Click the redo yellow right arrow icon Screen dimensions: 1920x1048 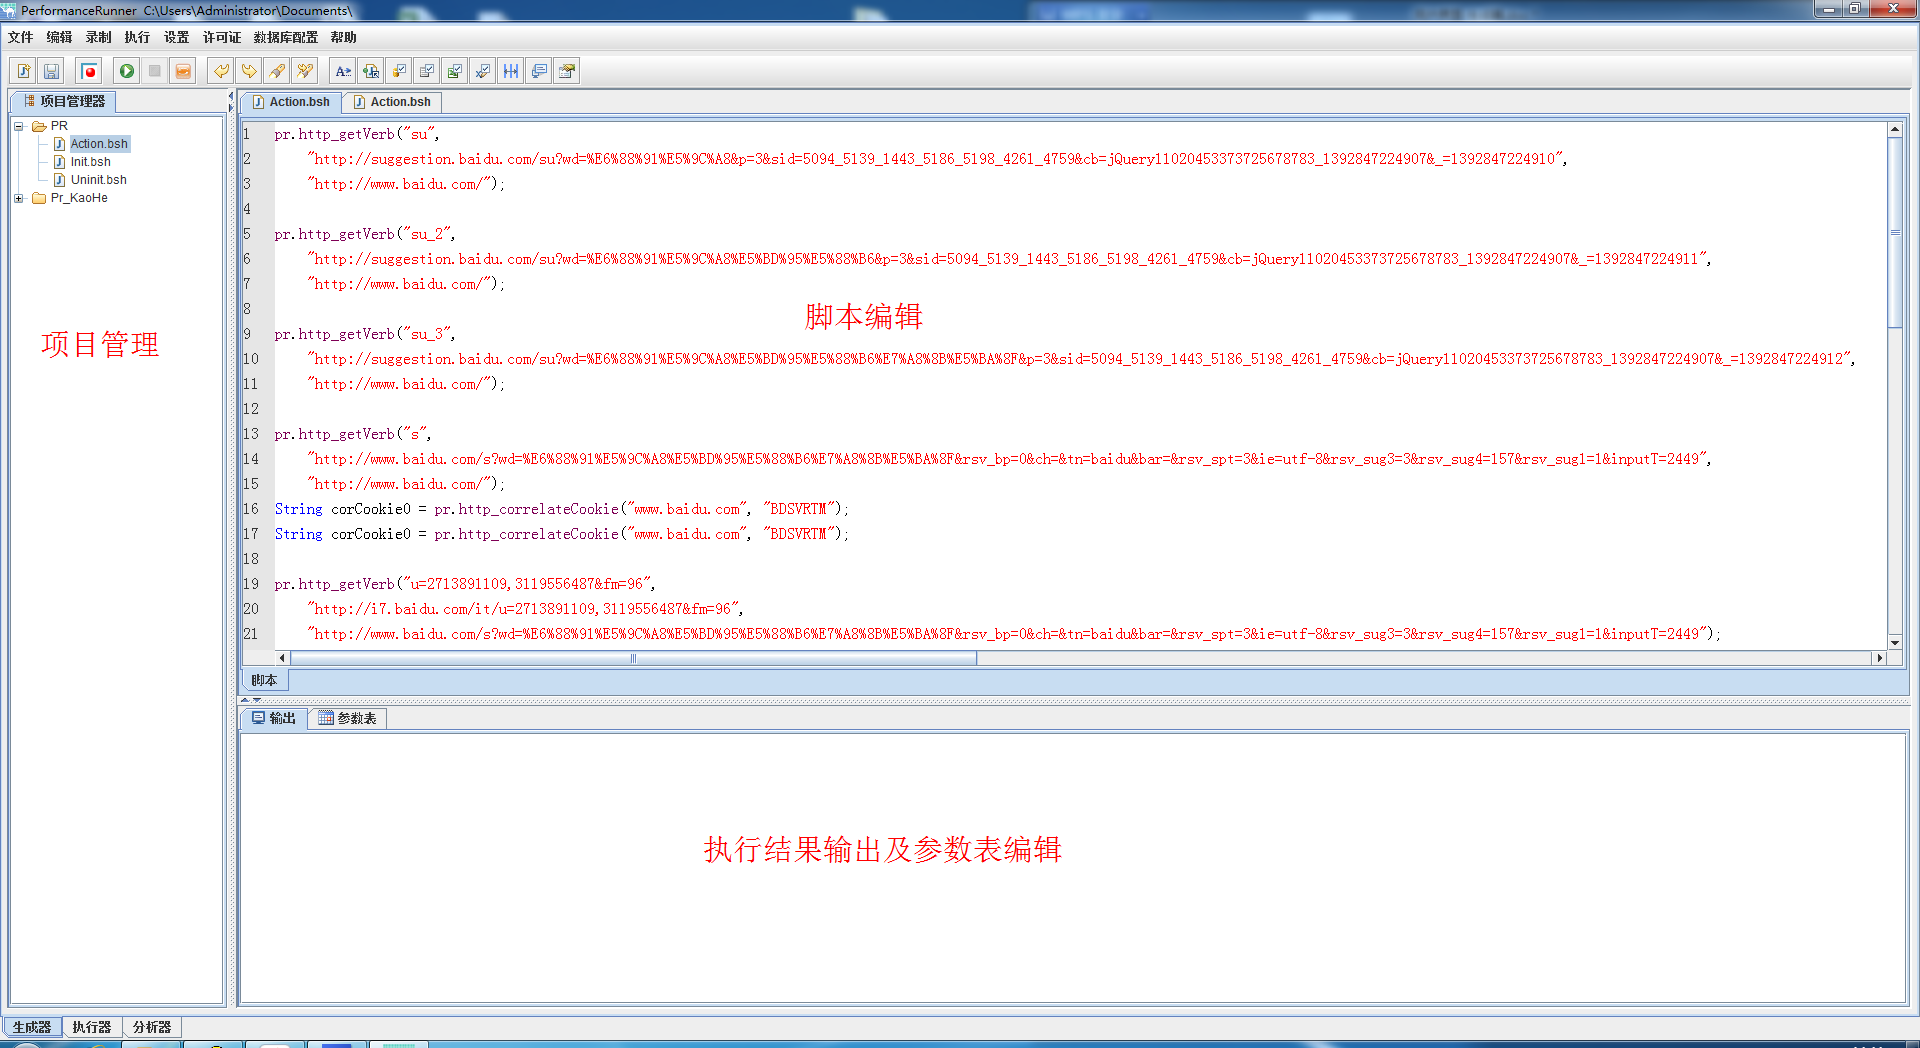pyautogui.click(x=249, y=71)
